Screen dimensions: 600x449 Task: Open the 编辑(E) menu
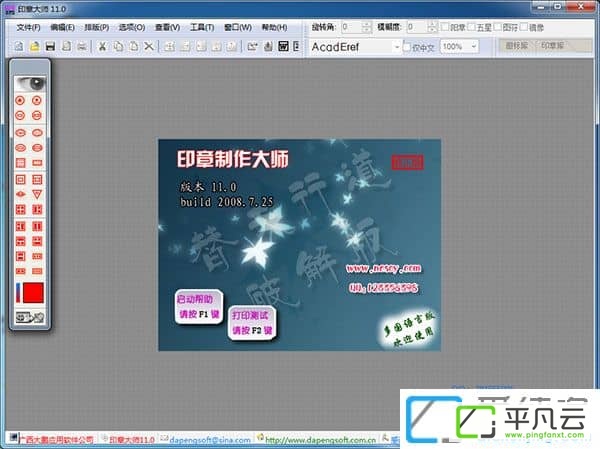(x=62, y=28)
